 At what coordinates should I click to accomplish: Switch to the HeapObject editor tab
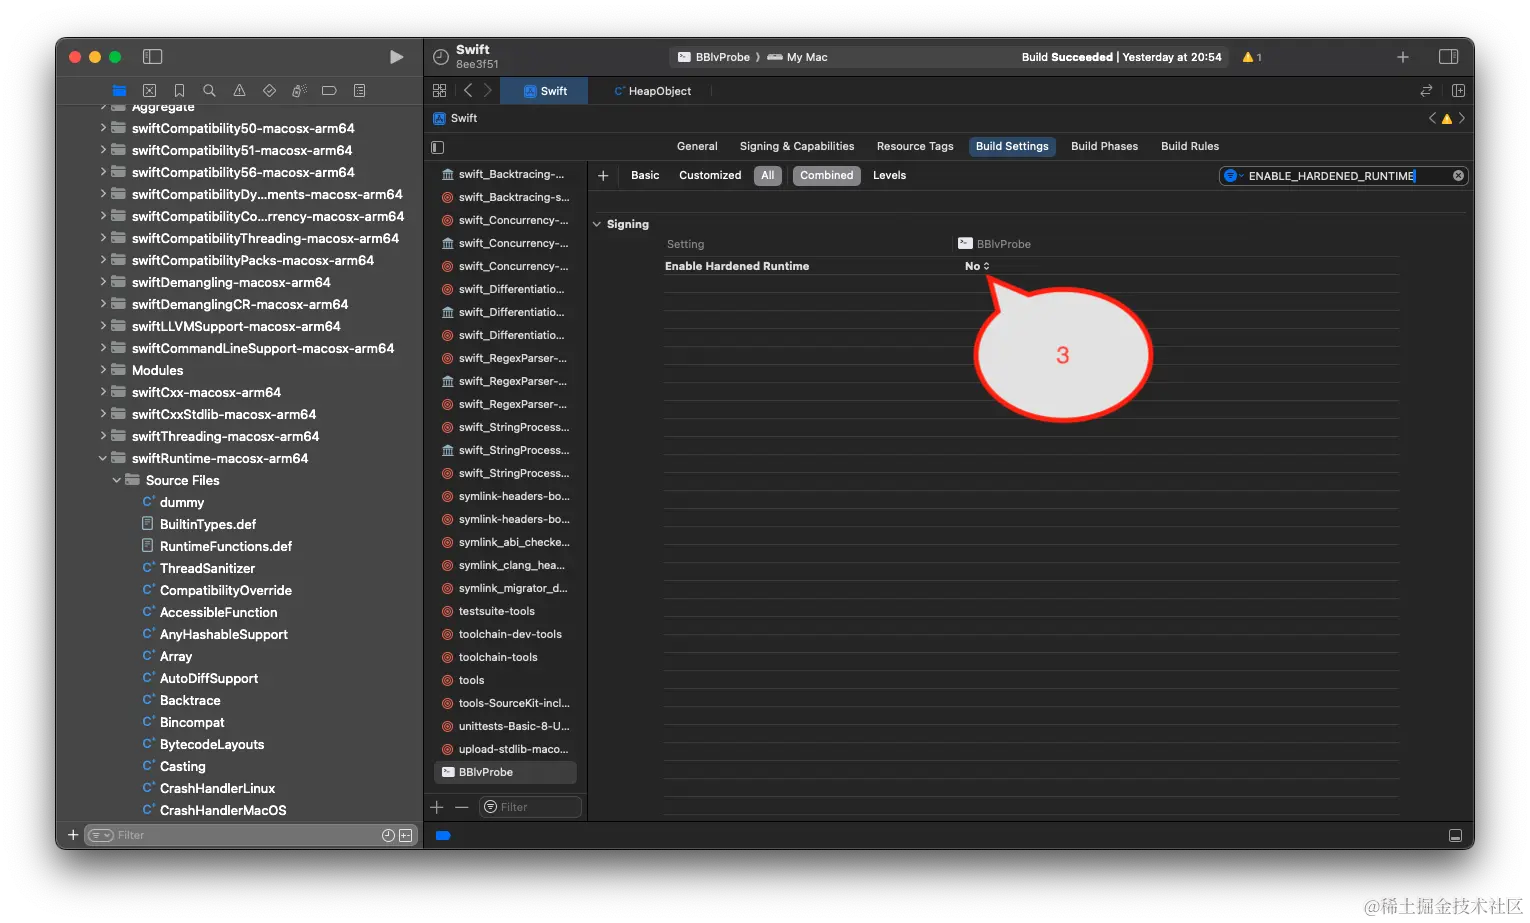652,91
